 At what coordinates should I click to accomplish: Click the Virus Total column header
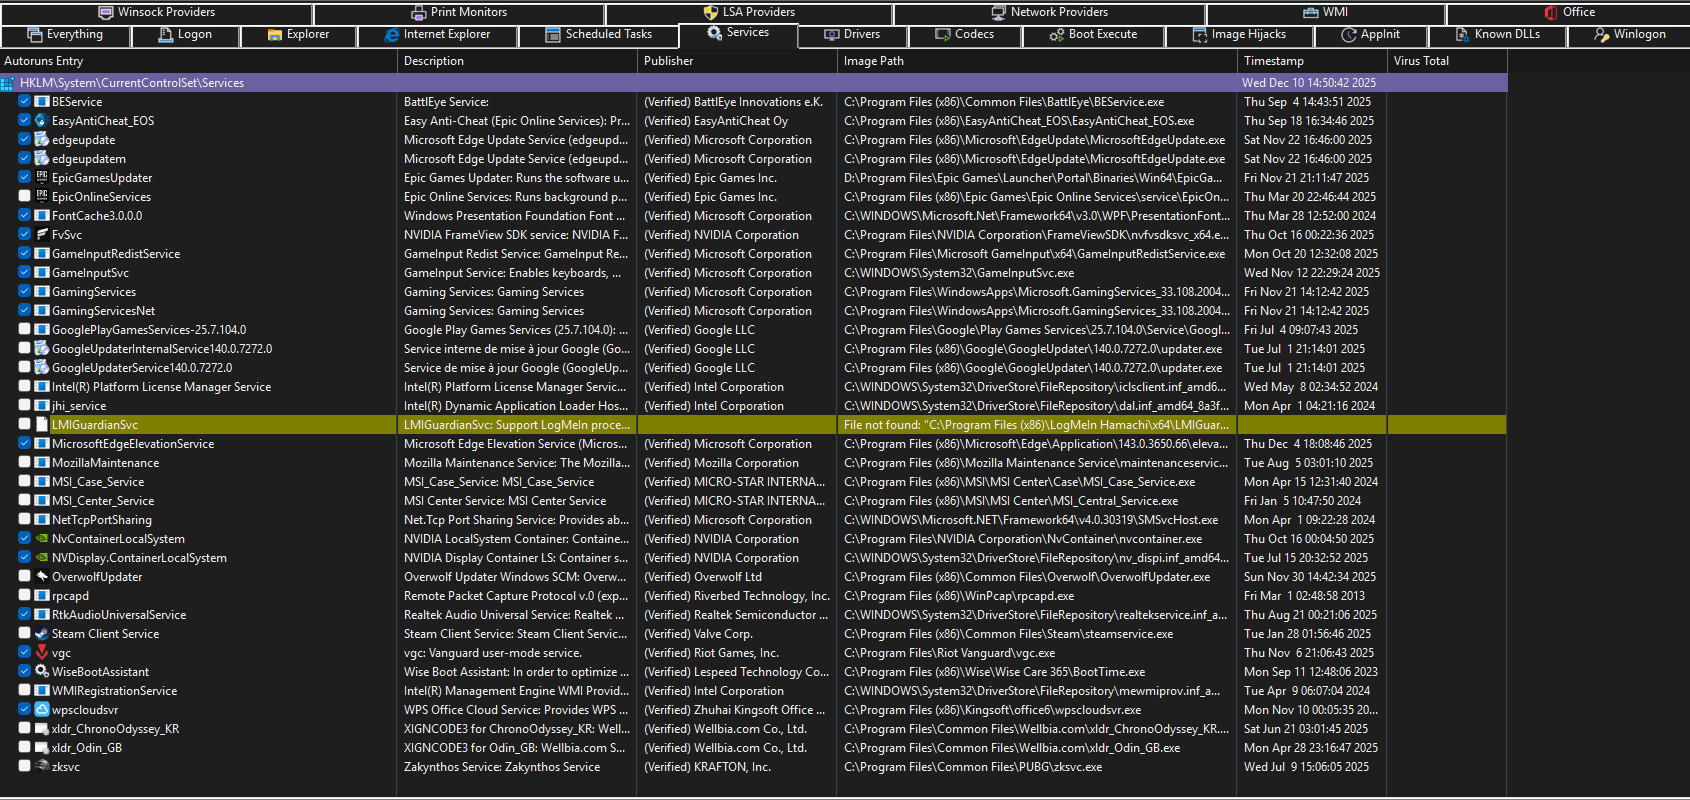pyautogui.click(x=1447, y=61)
